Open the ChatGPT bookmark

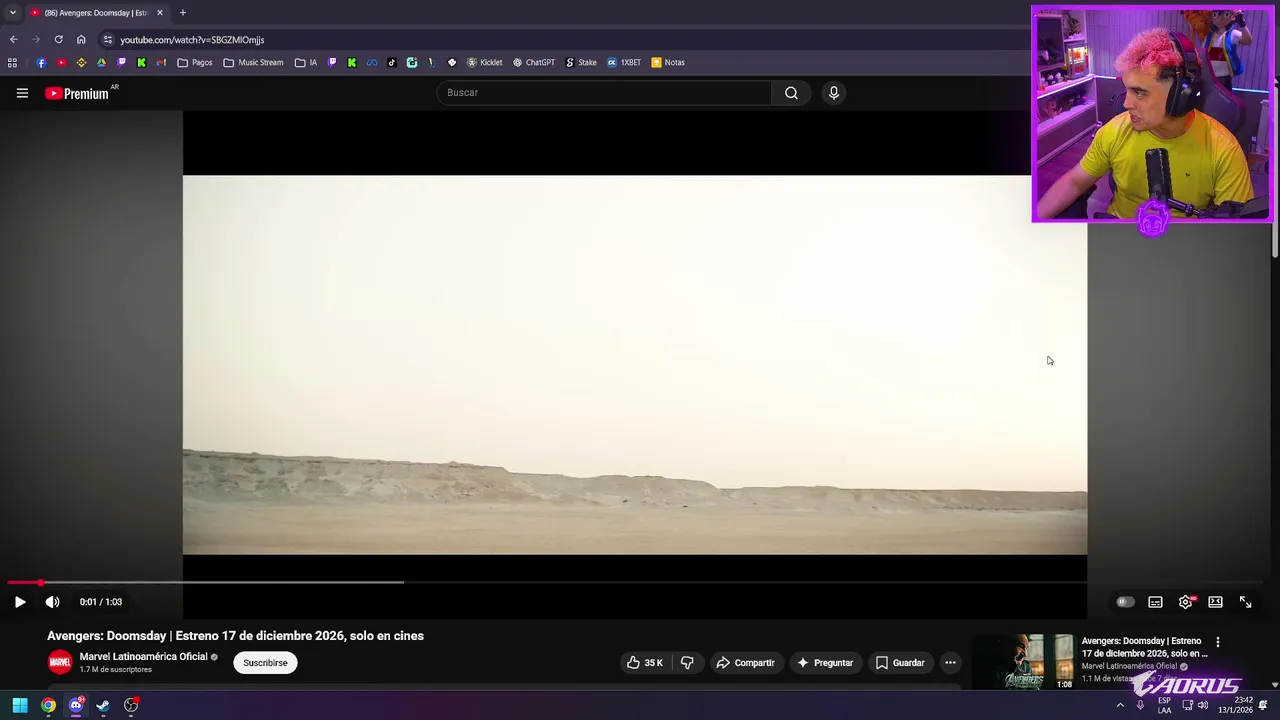[x=533, y=62]
